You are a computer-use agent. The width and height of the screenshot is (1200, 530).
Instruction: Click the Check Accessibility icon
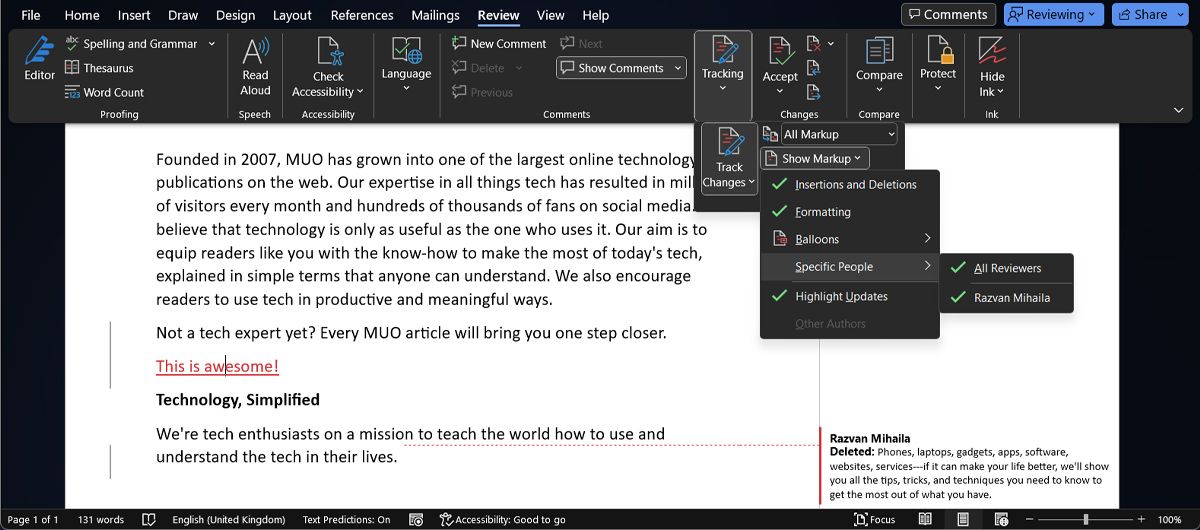[x=329, y=50]
